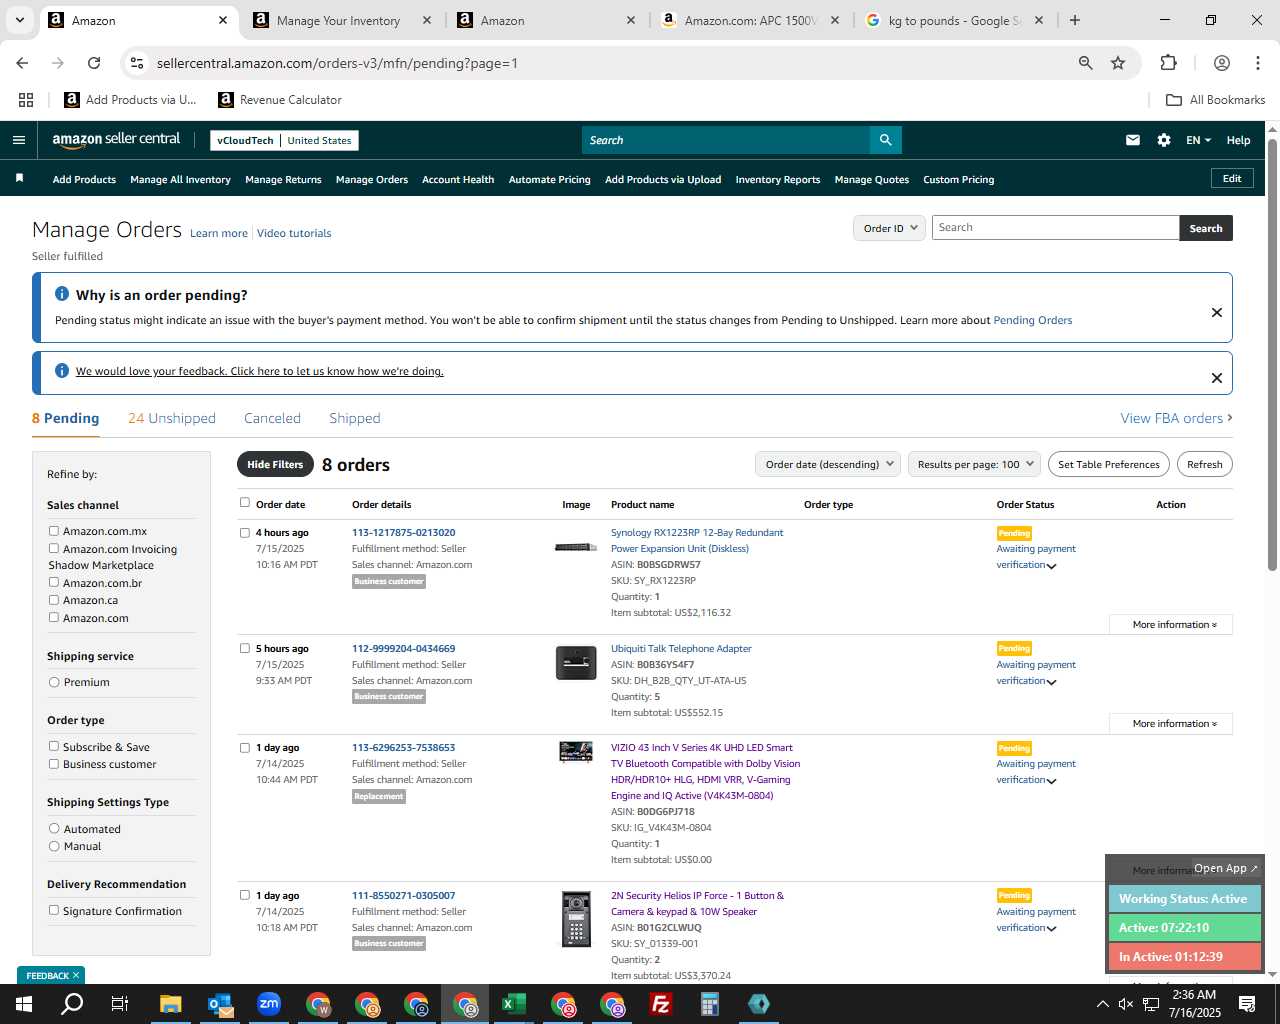
Task: Open the messages envelope icon
Action: 1133,140
